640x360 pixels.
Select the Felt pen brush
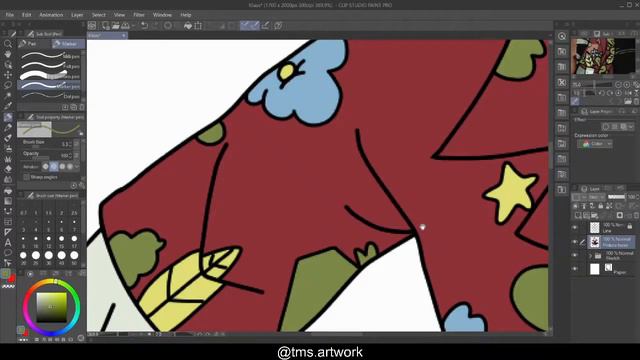[x=49, y=66]
